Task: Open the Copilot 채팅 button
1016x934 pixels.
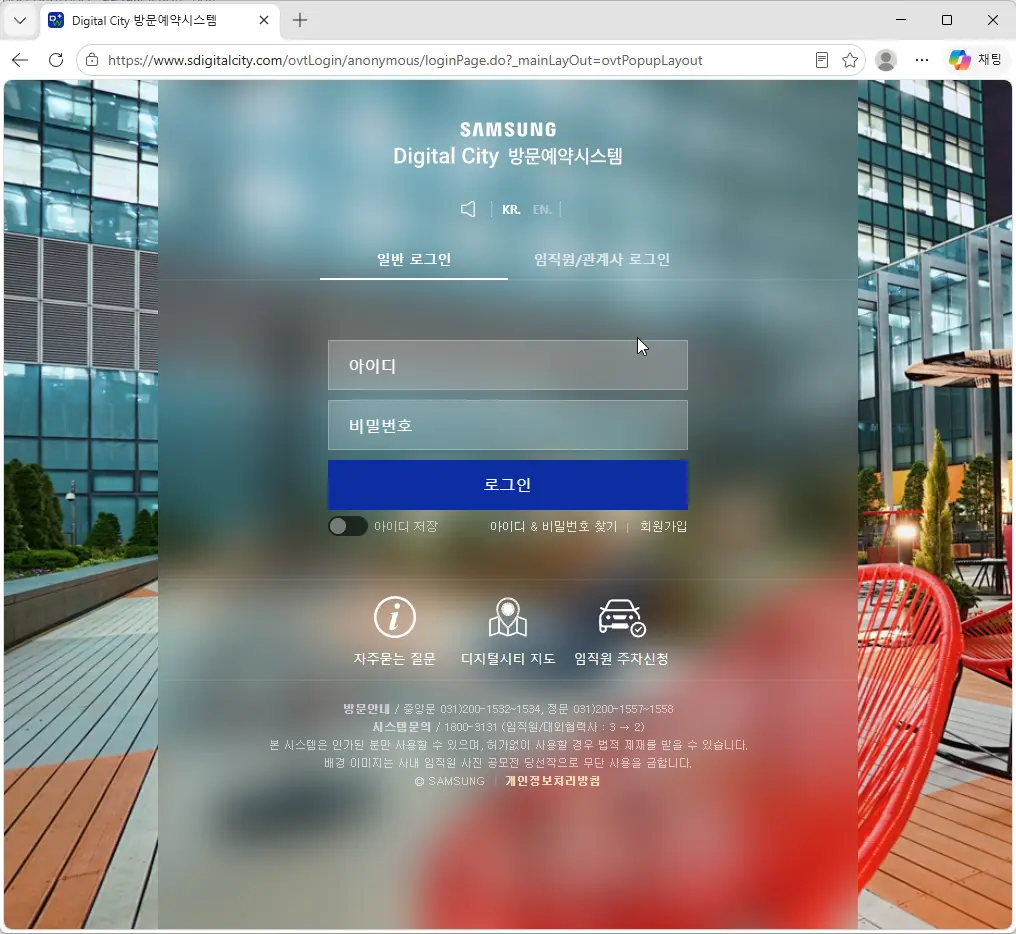Action: pos(975,60)
